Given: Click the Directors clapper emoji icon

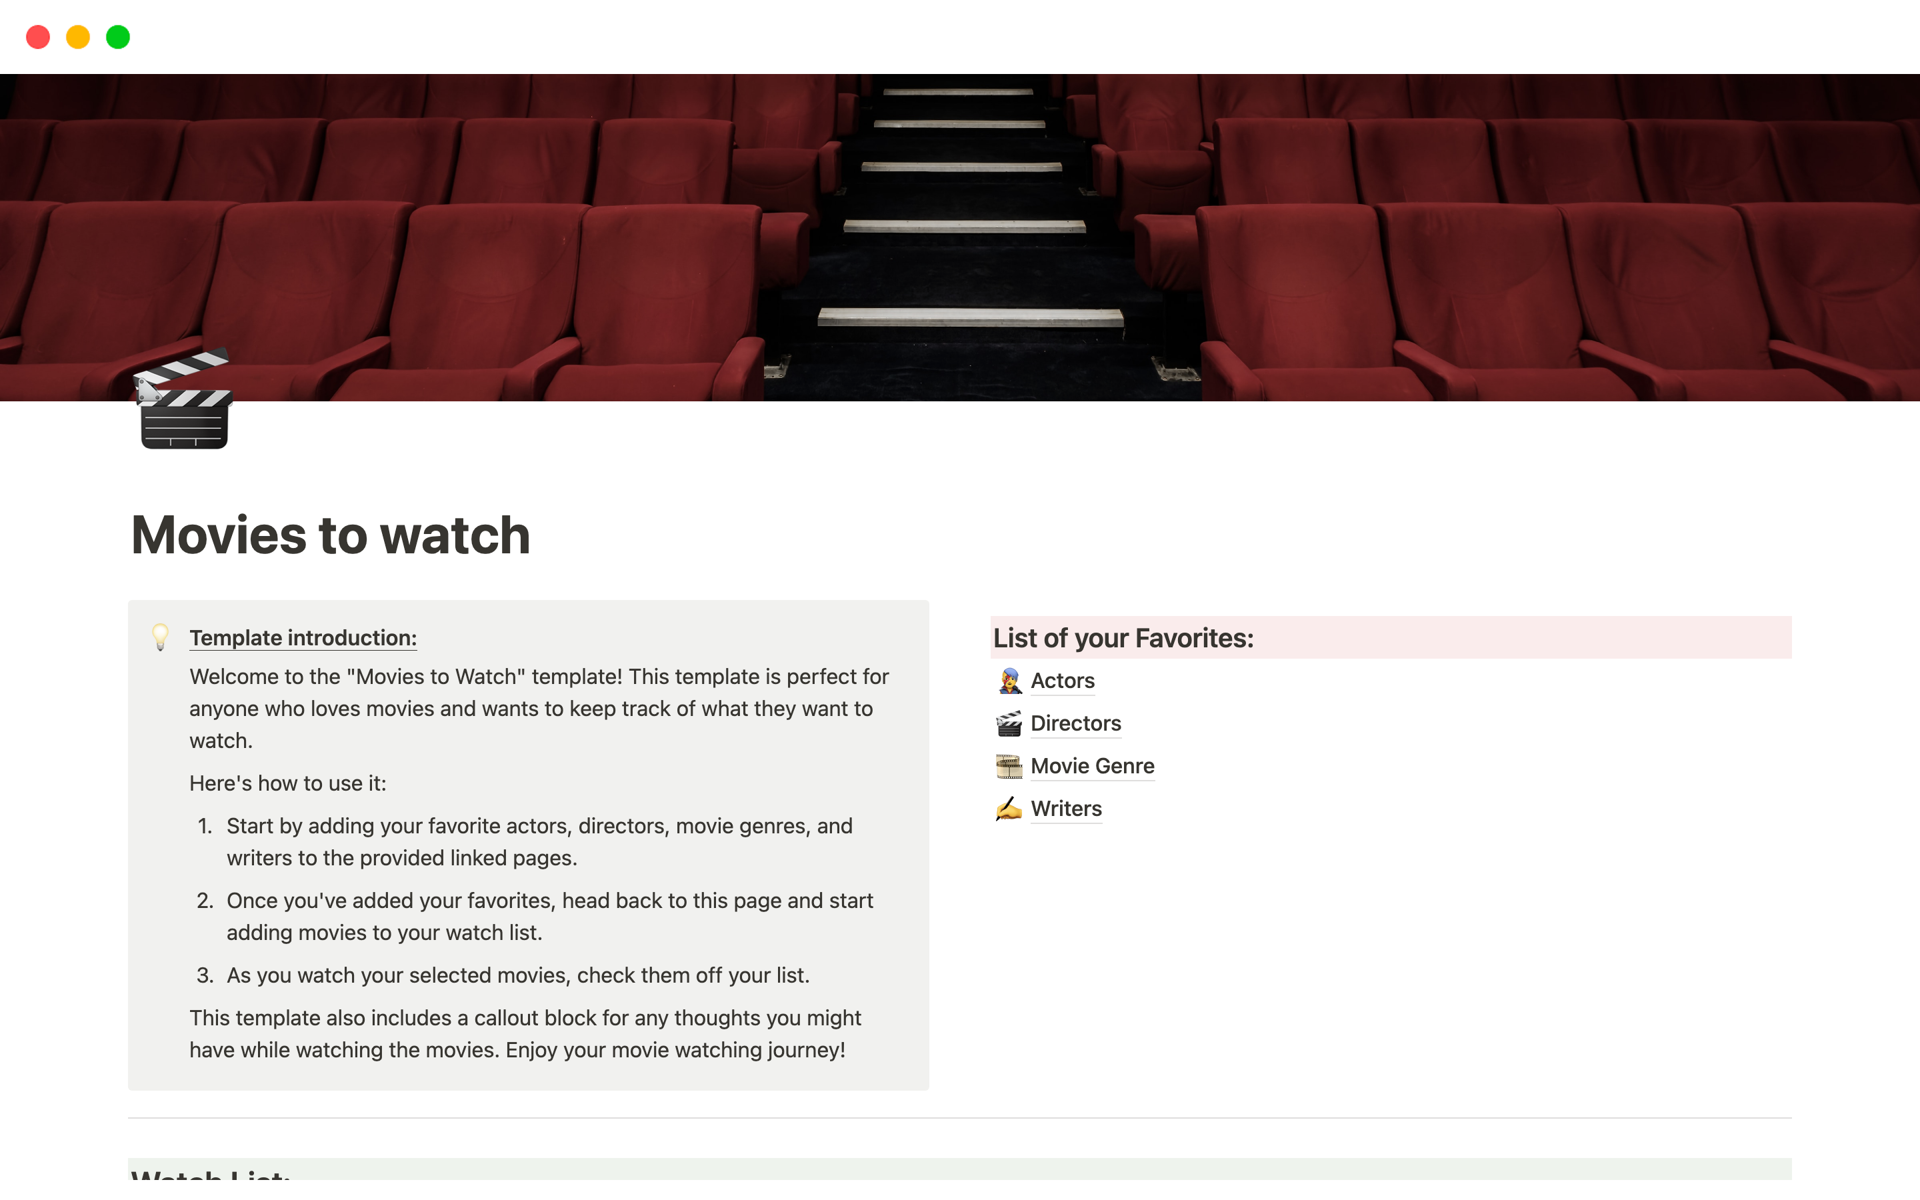Looking at the screenshot, I should (x=1009, y=724).
